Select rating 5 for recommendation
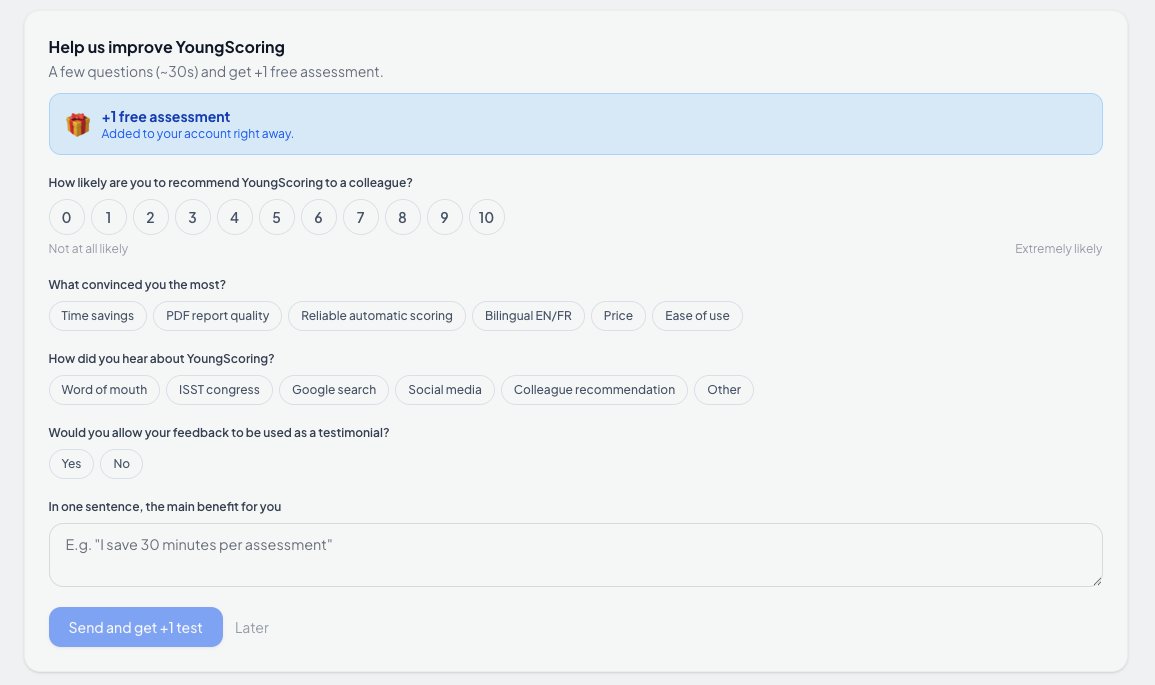This screenshot has height=685, width=1155. coord(276,217)
